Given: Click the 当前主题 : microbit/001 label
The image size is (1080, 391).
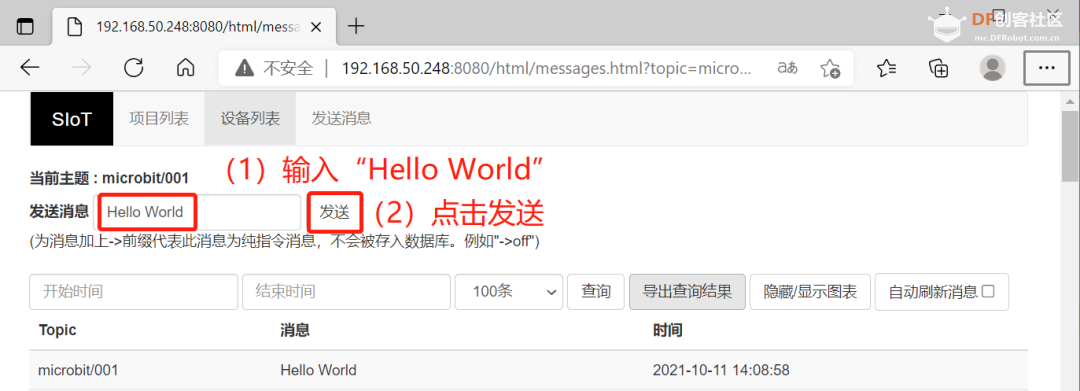Looking at the screenshot, I should 109,178.
